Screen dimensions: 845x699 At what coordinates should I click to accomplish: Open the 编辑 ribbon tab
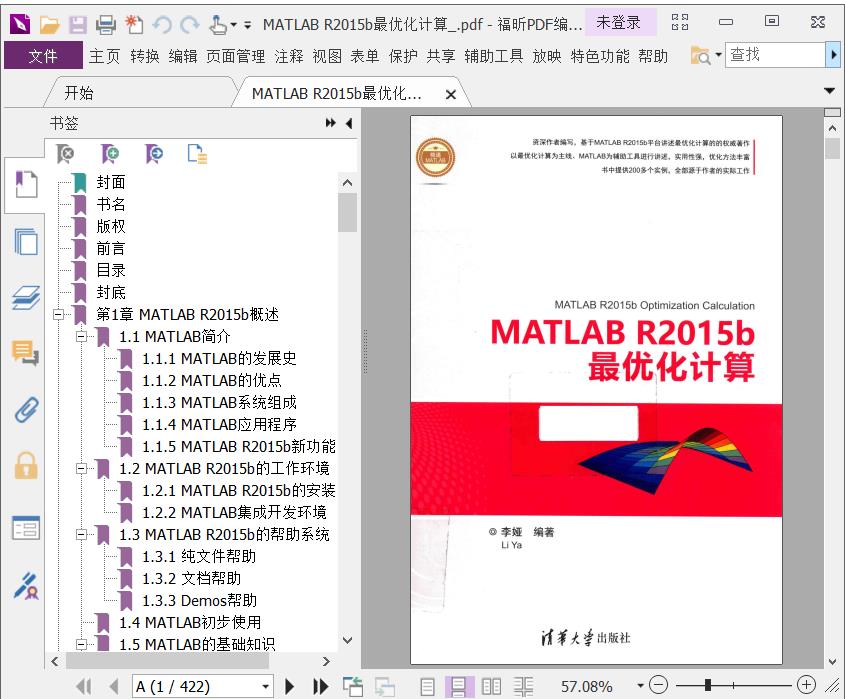[x=183, y=56]
